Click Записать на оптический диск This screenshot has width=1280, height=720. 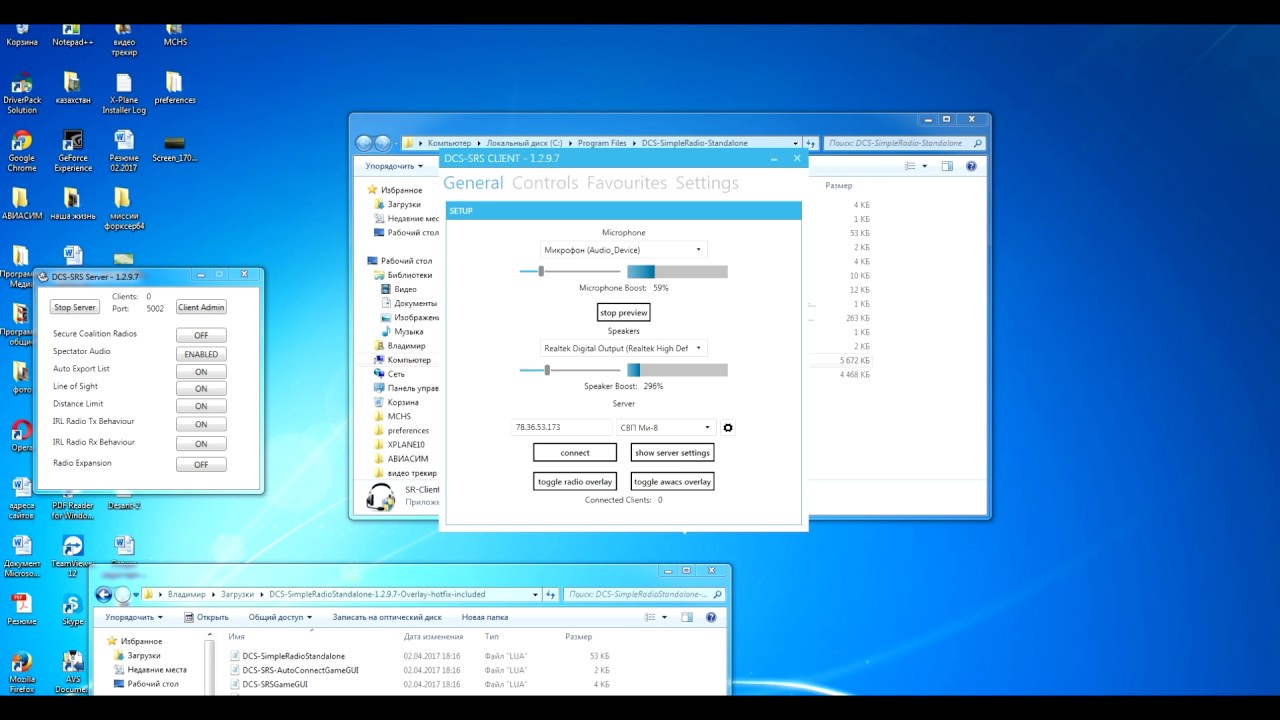click(387, 617)
